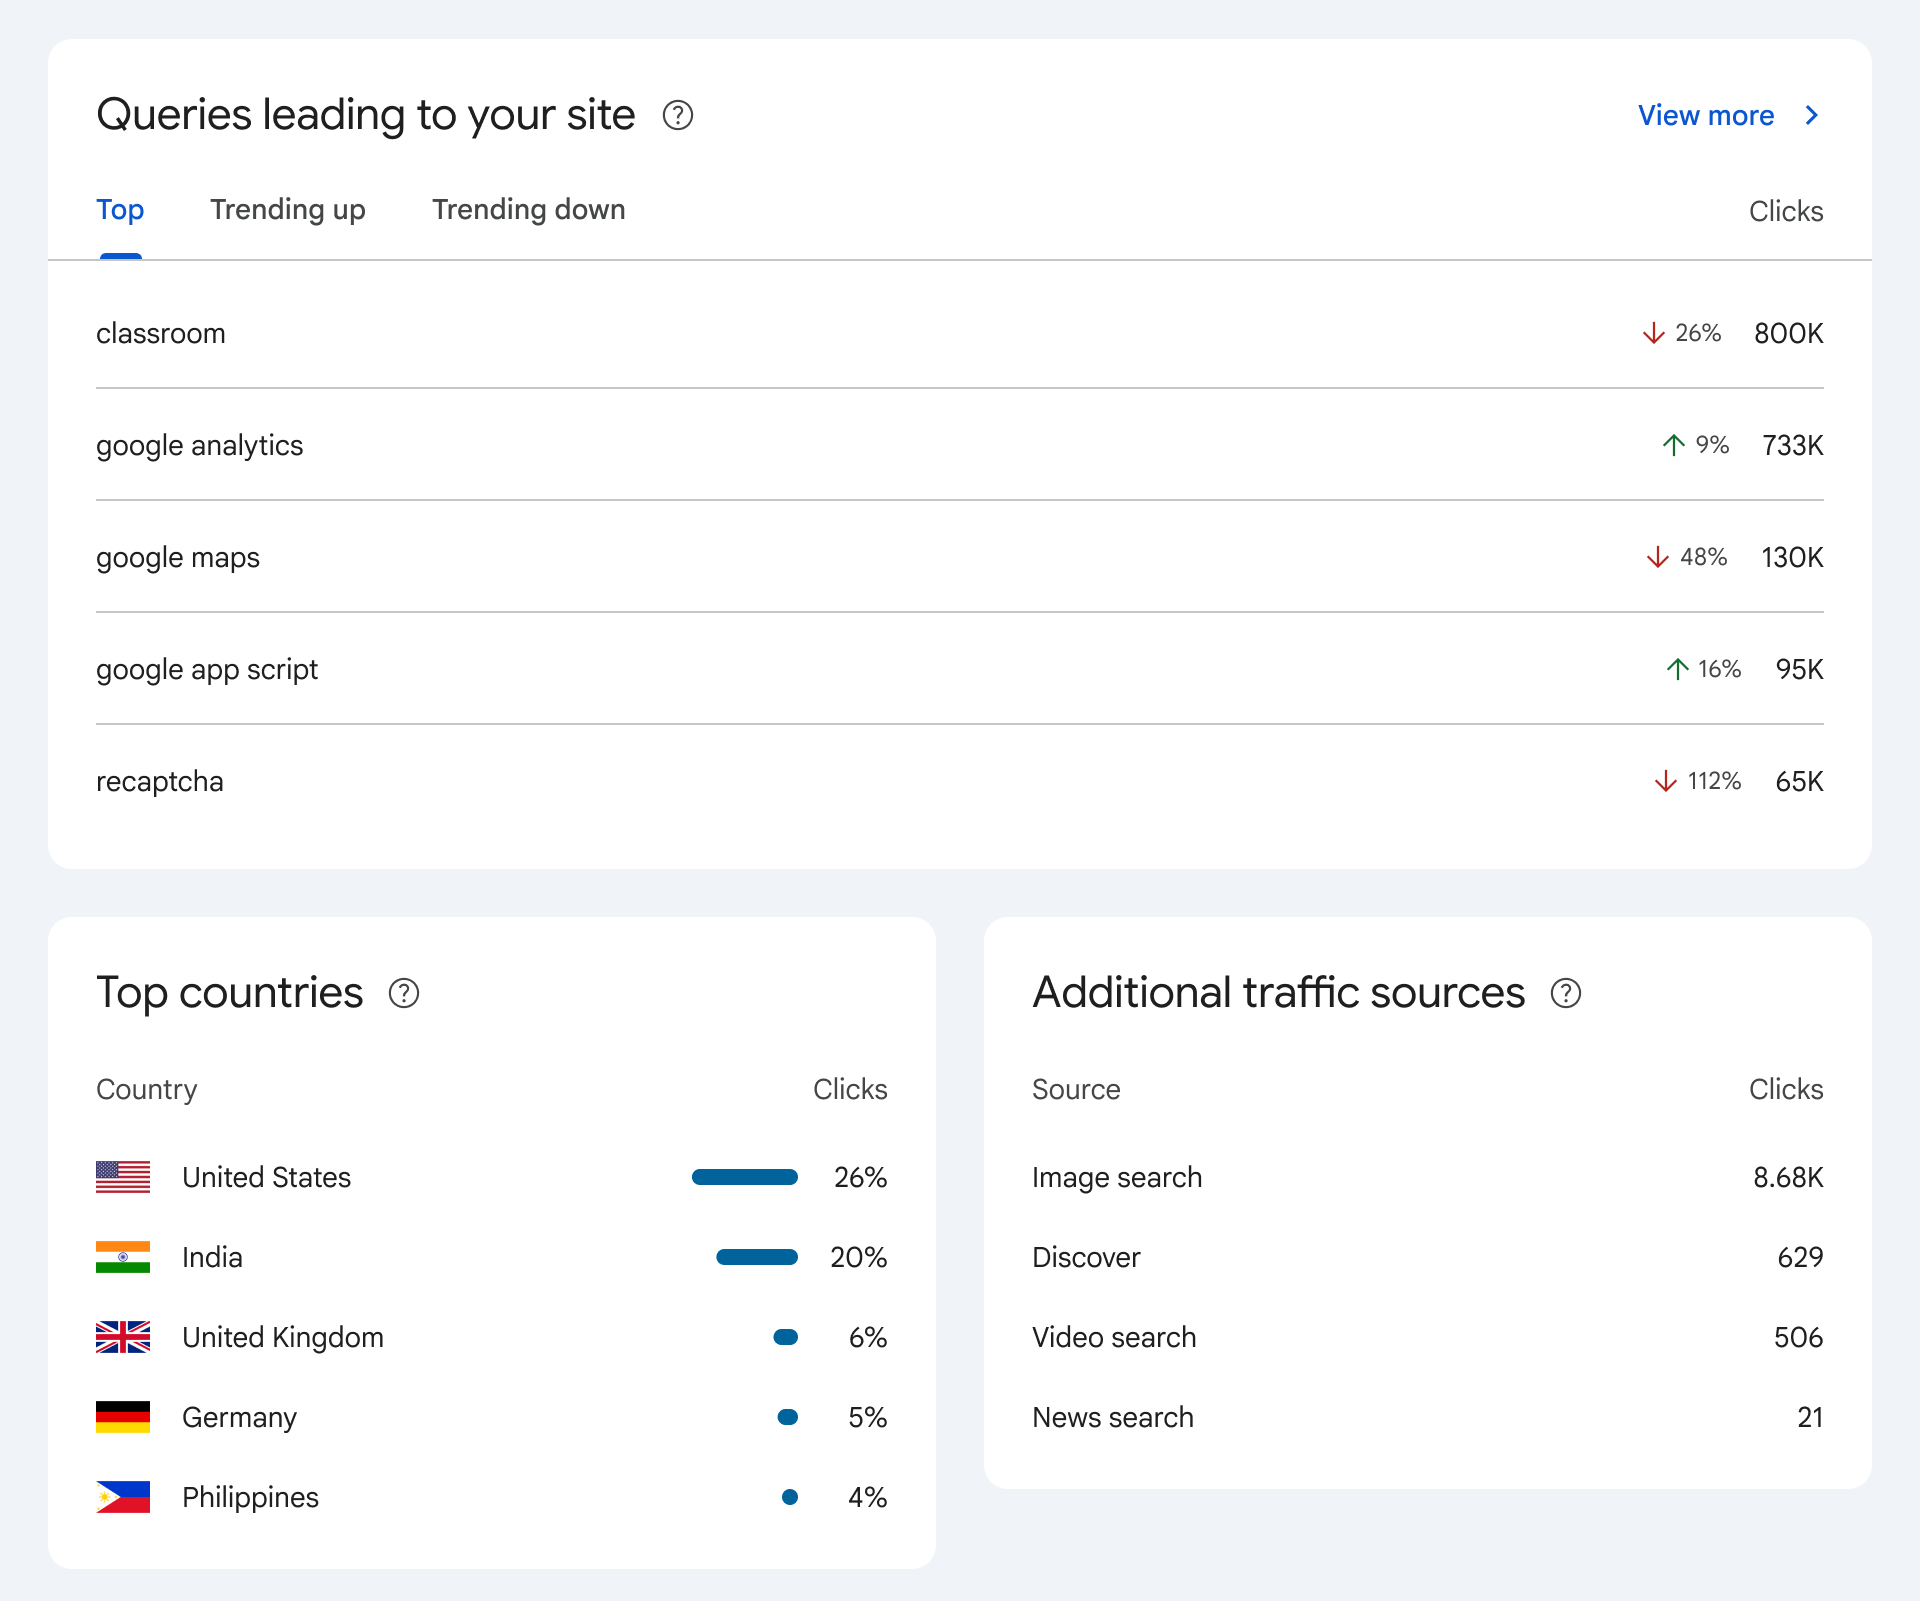Viewport: 1920px width, 1601px height.
Task: Click the United Kingdom flag icon
Action: (x=123, y=1337)
